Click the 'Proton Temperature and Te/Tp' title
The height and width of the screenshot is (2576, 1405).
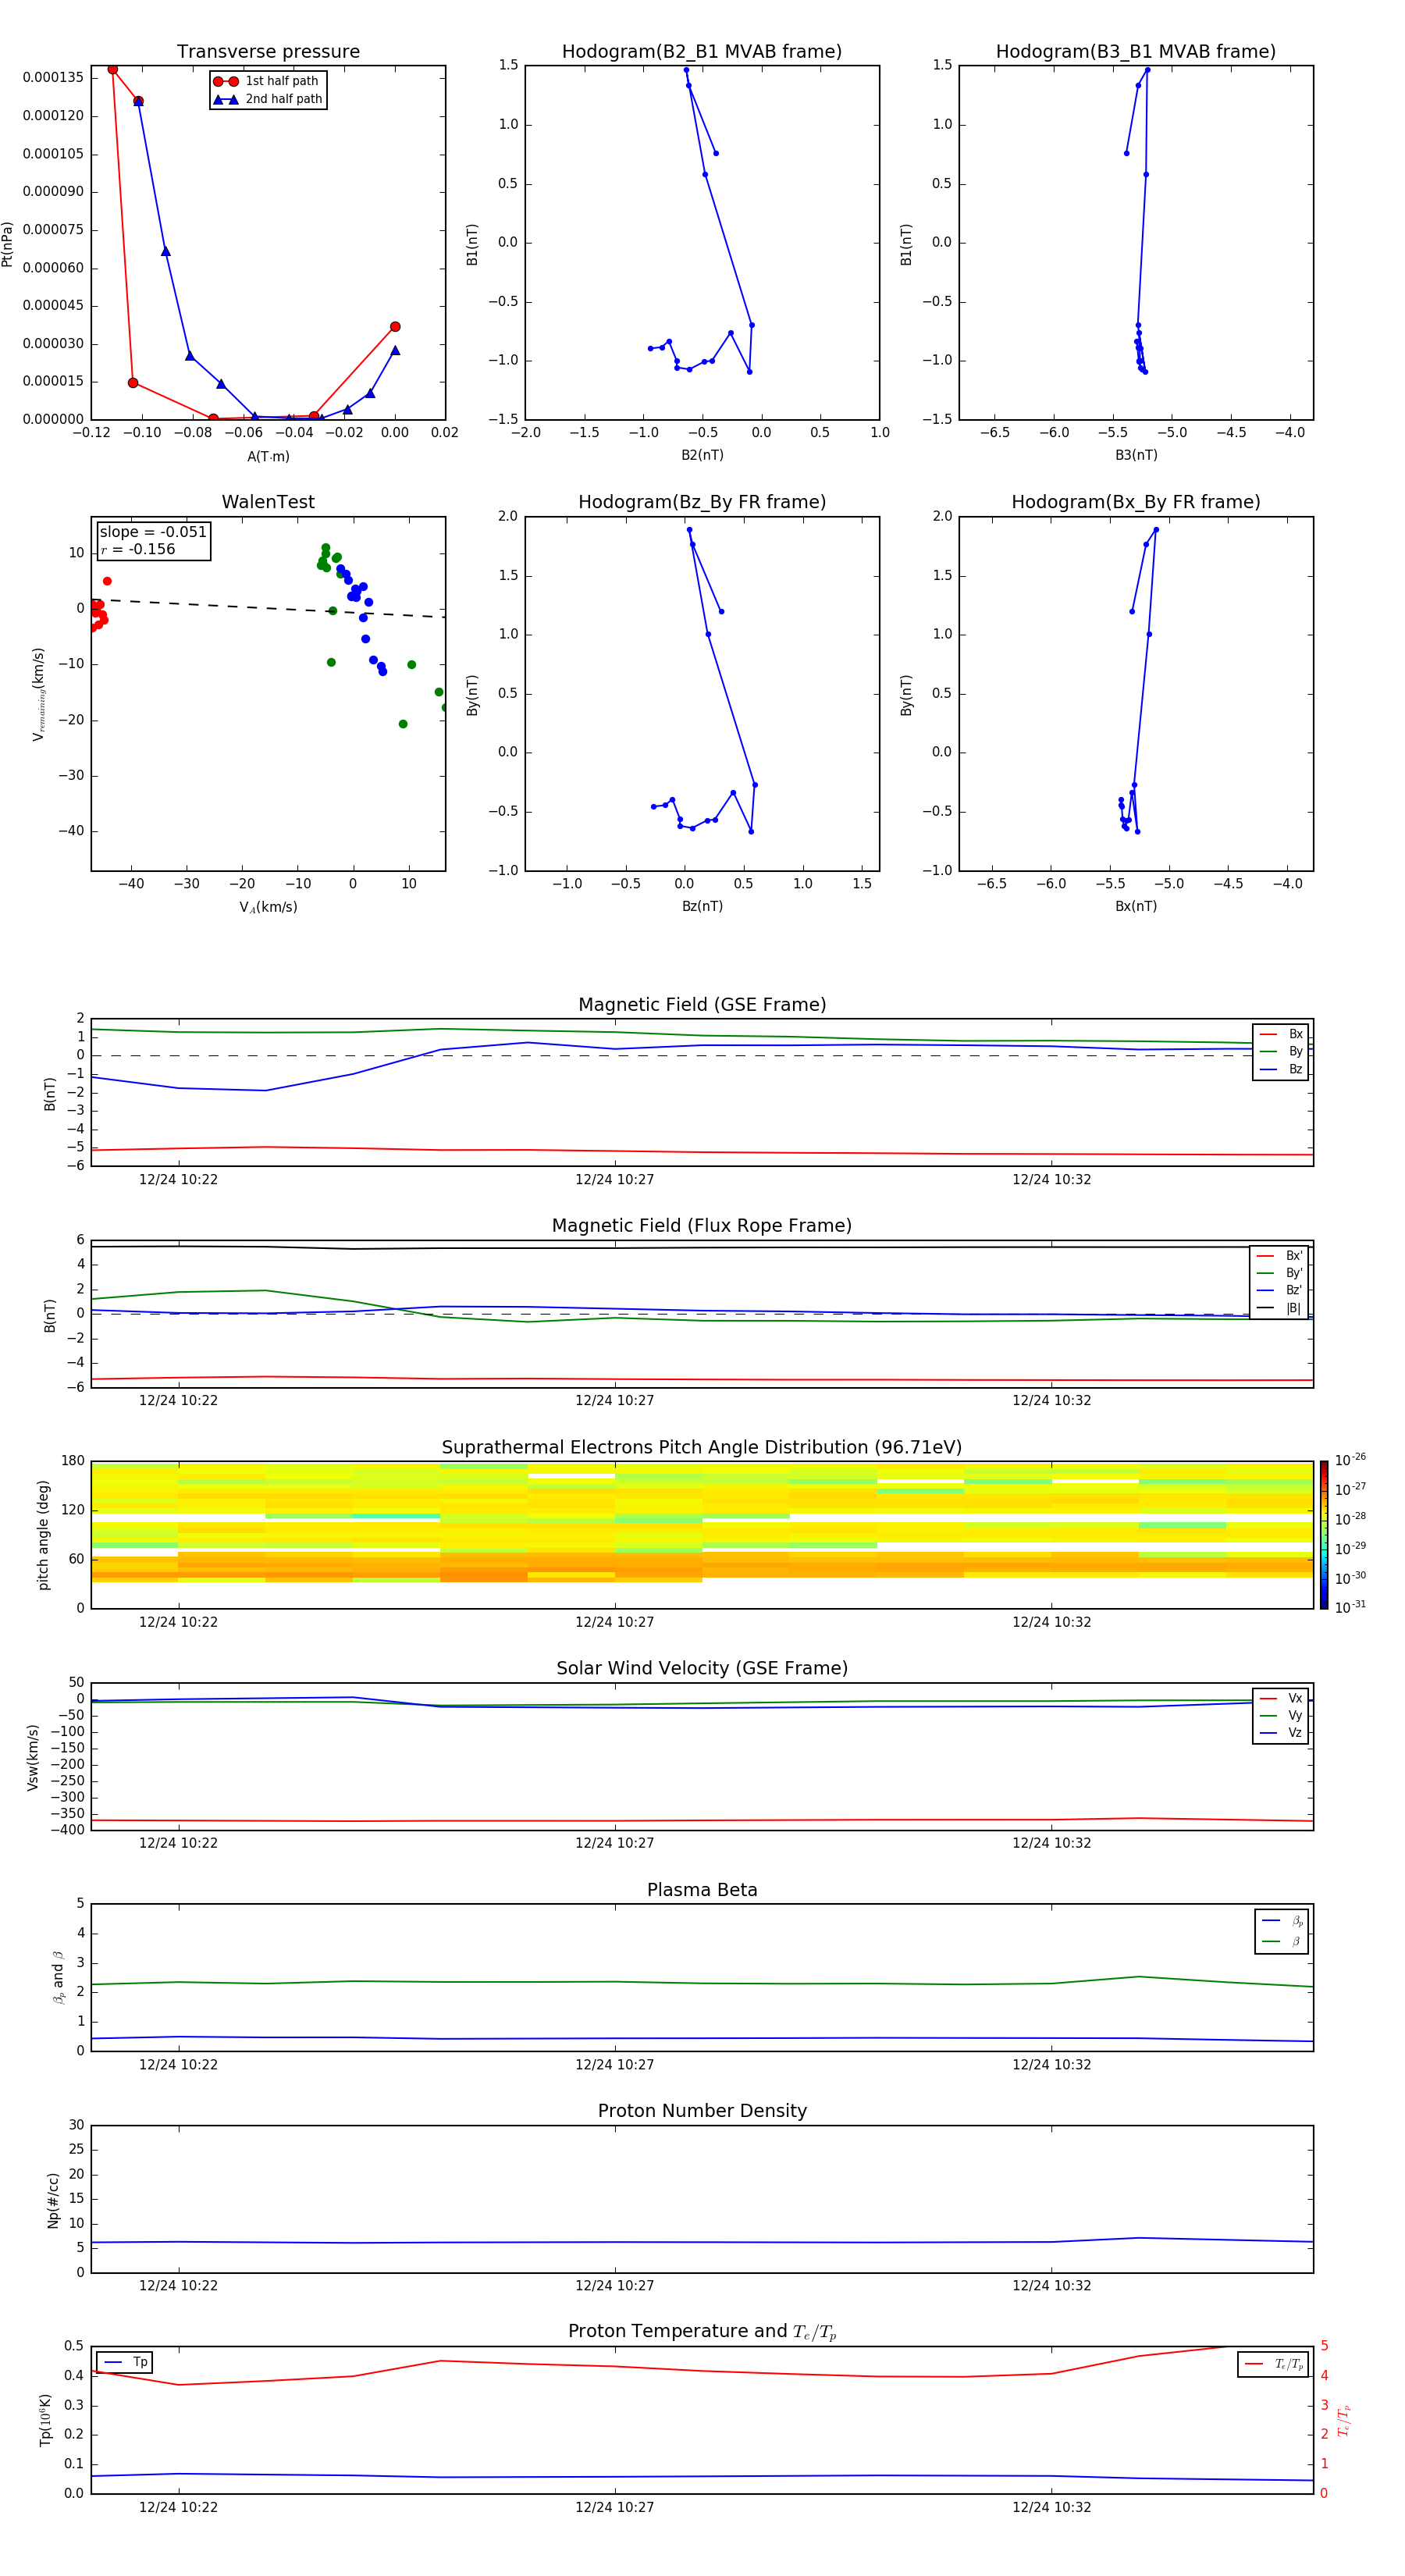pos(702,2332)
